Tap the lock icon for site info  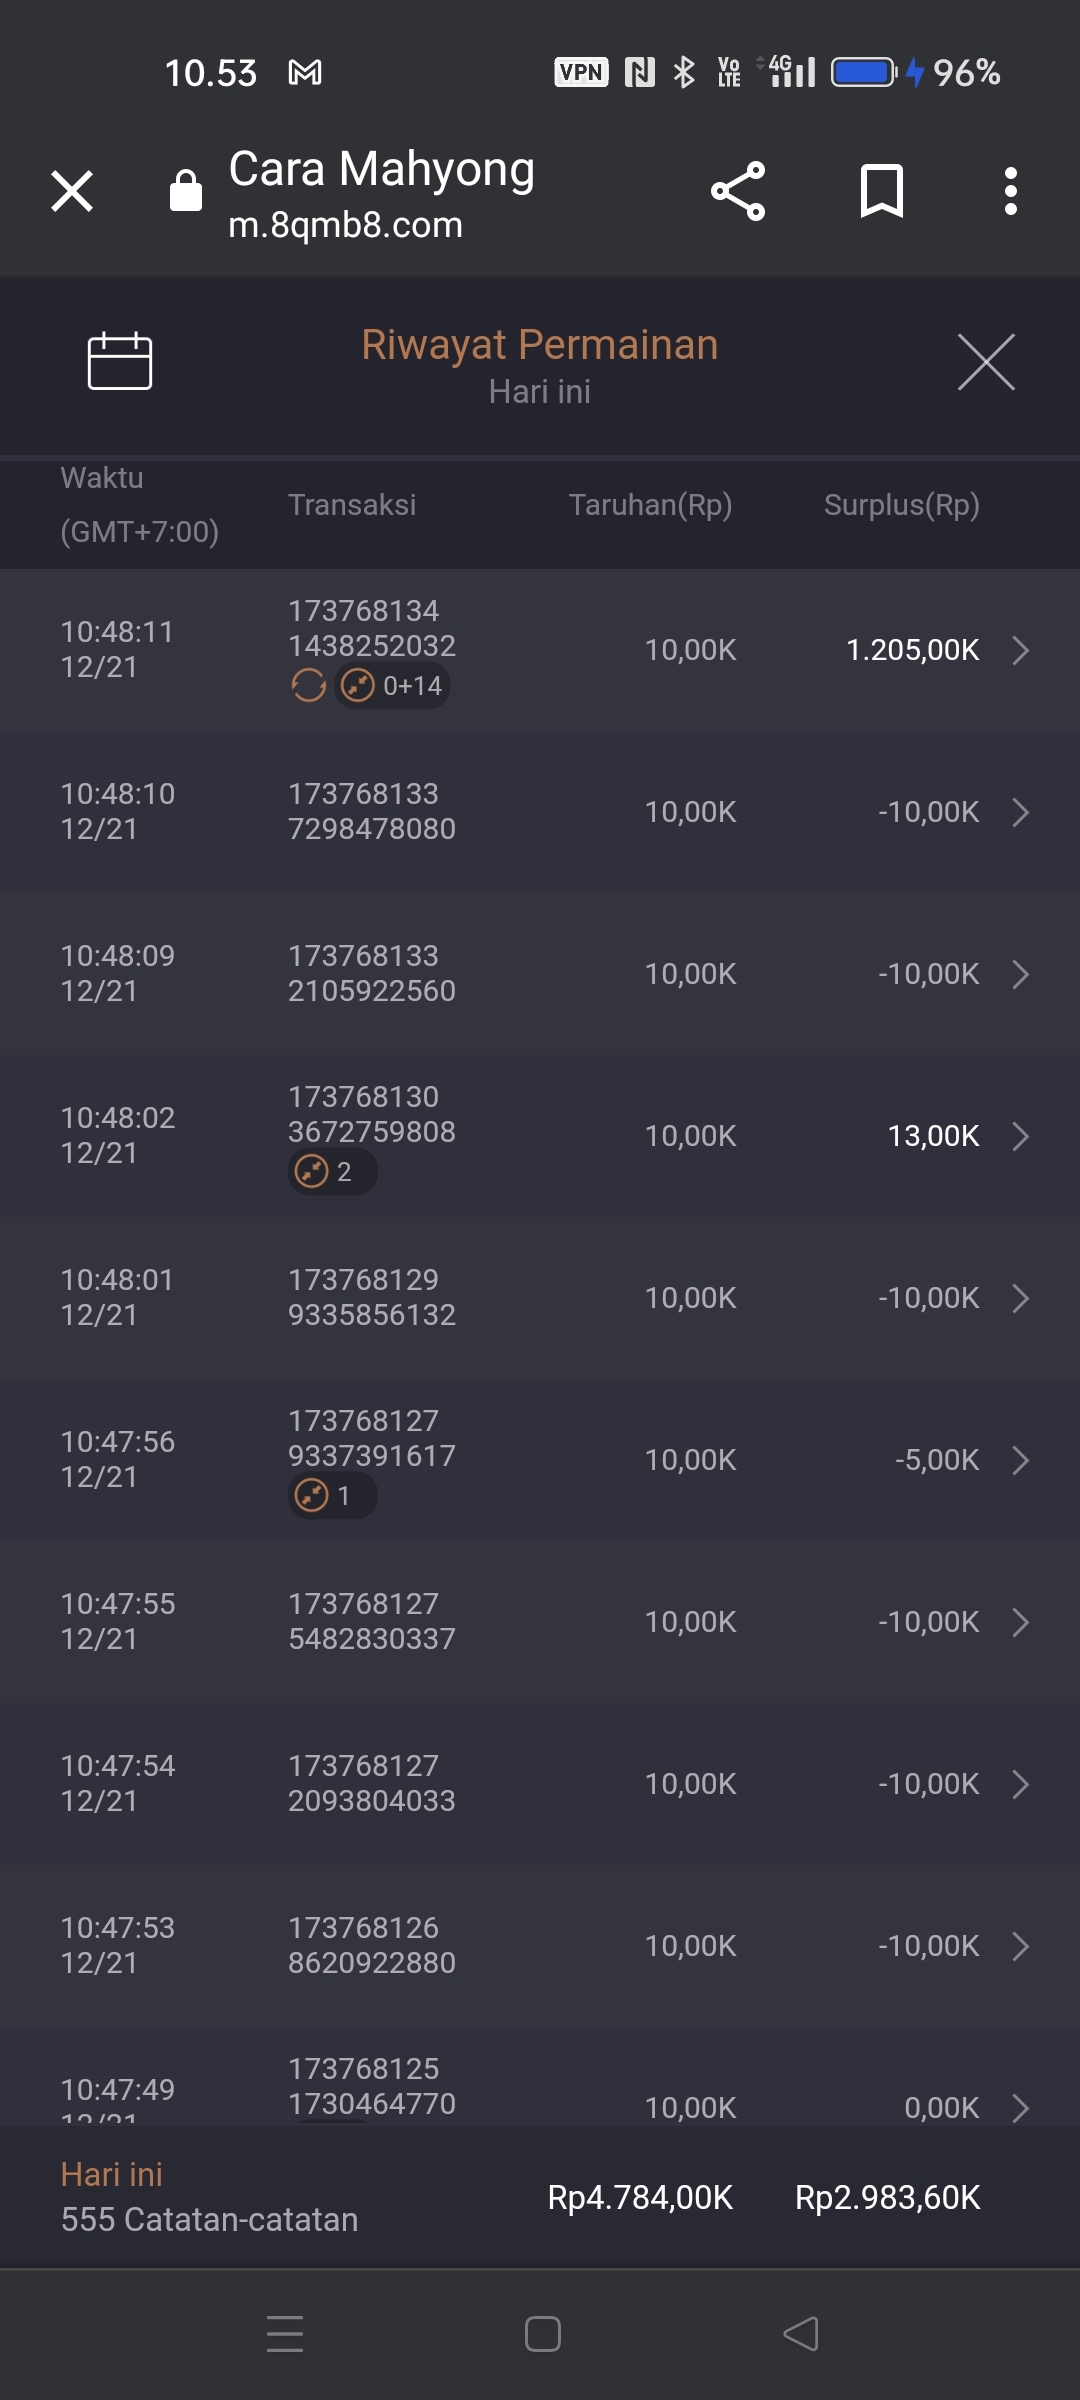click(x=186, y=191)
